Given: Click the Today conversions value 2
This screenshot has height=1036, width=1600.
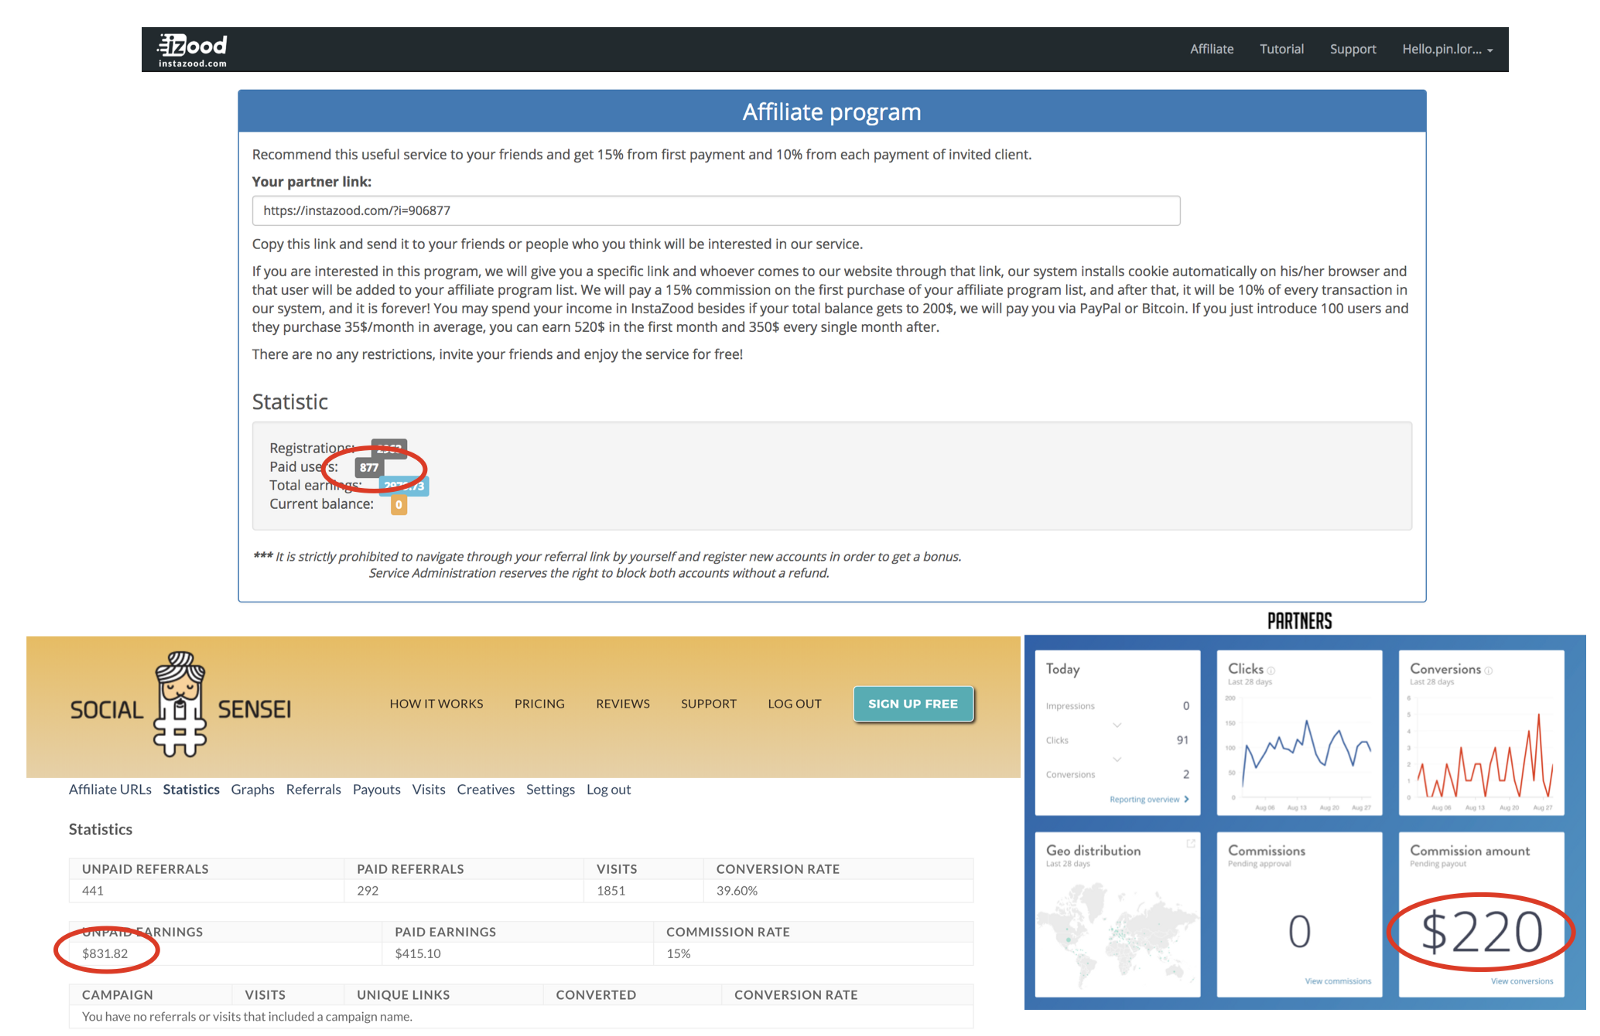Looking at the screenshot, I should [1186, 775].
